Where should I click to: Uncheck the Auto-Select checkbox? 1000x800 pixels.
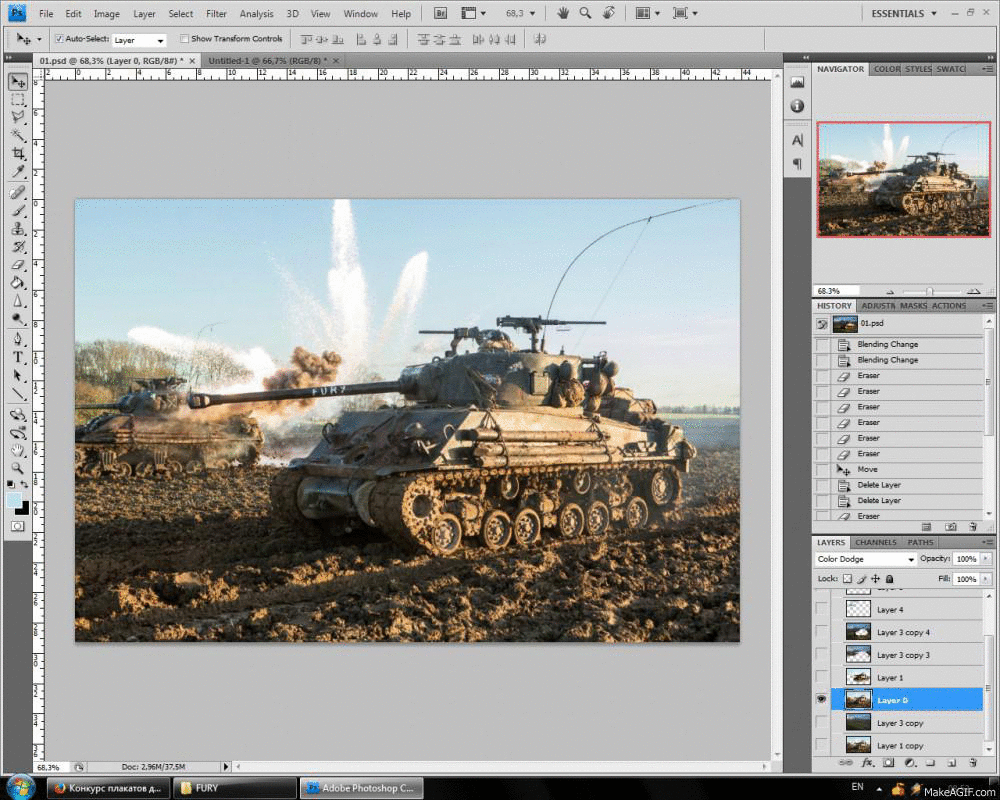59,39
